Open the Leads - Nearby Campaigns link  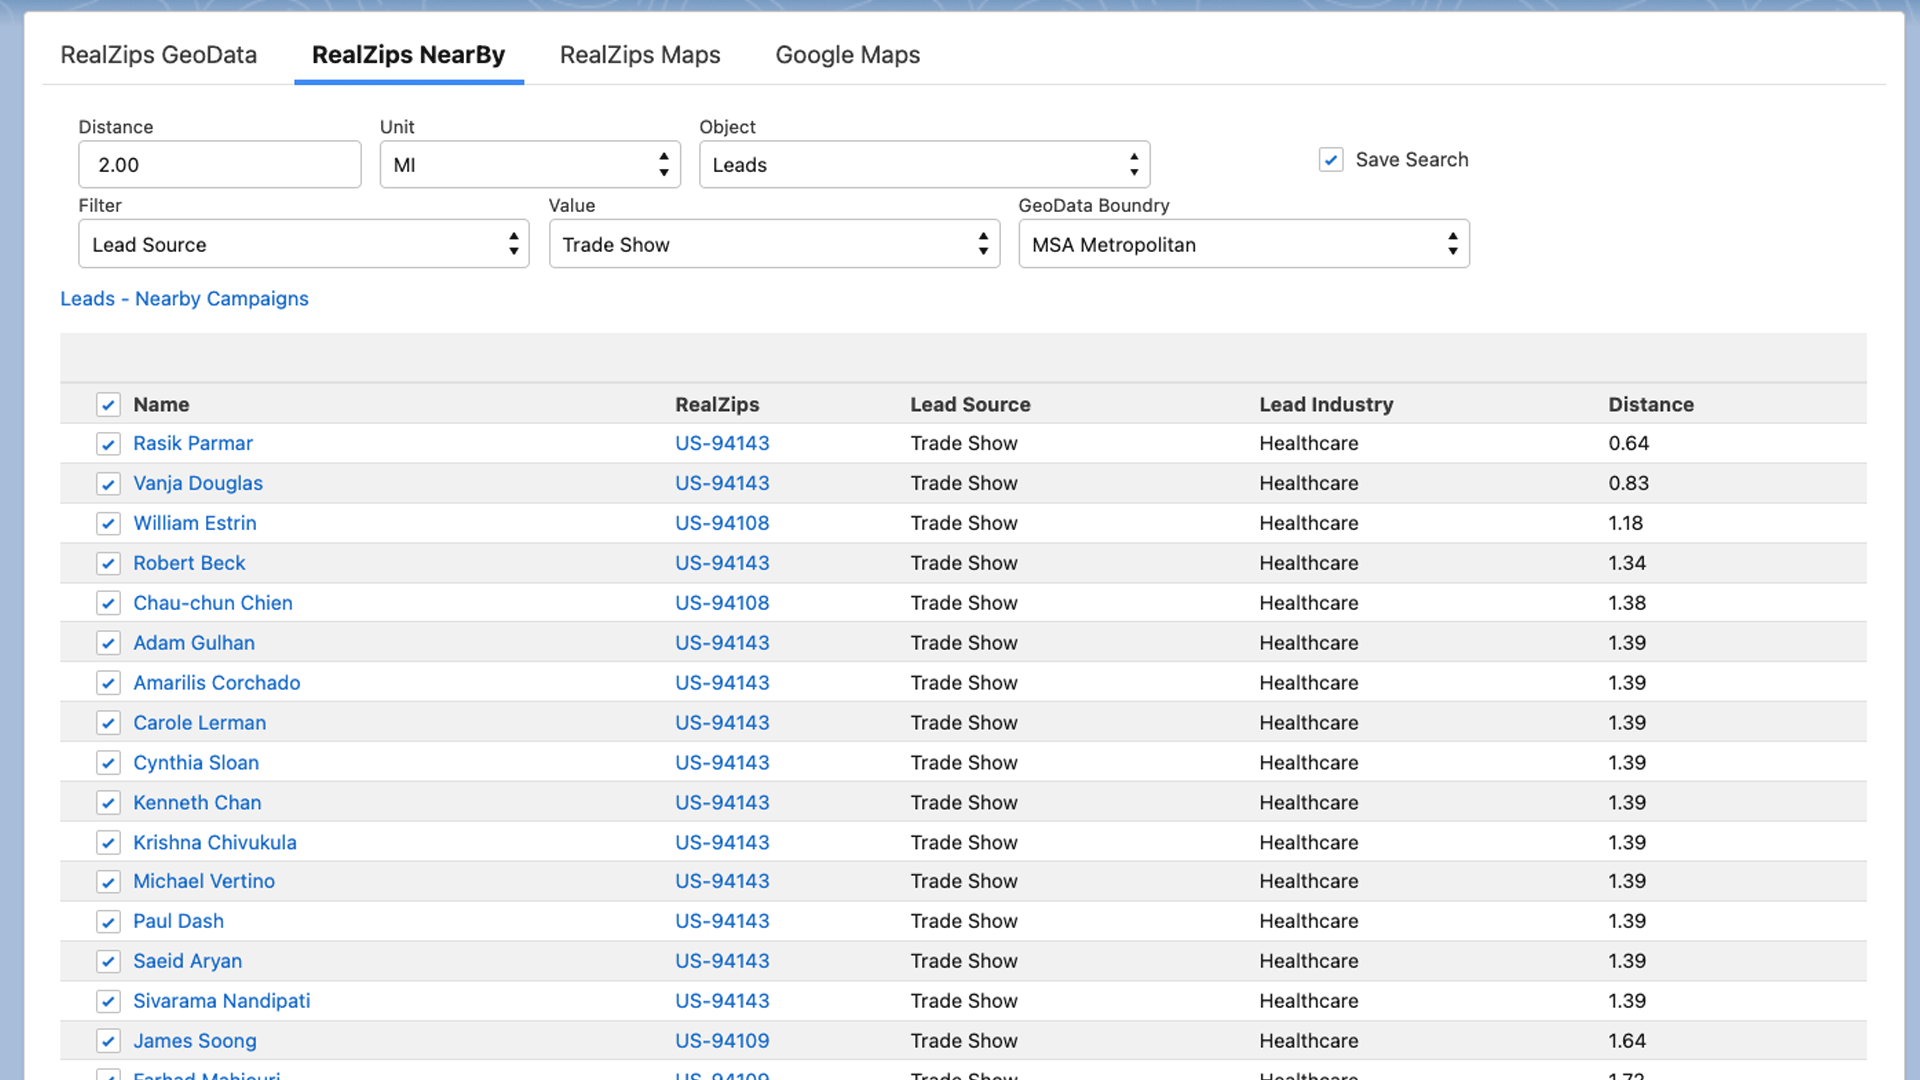[184, 299]
